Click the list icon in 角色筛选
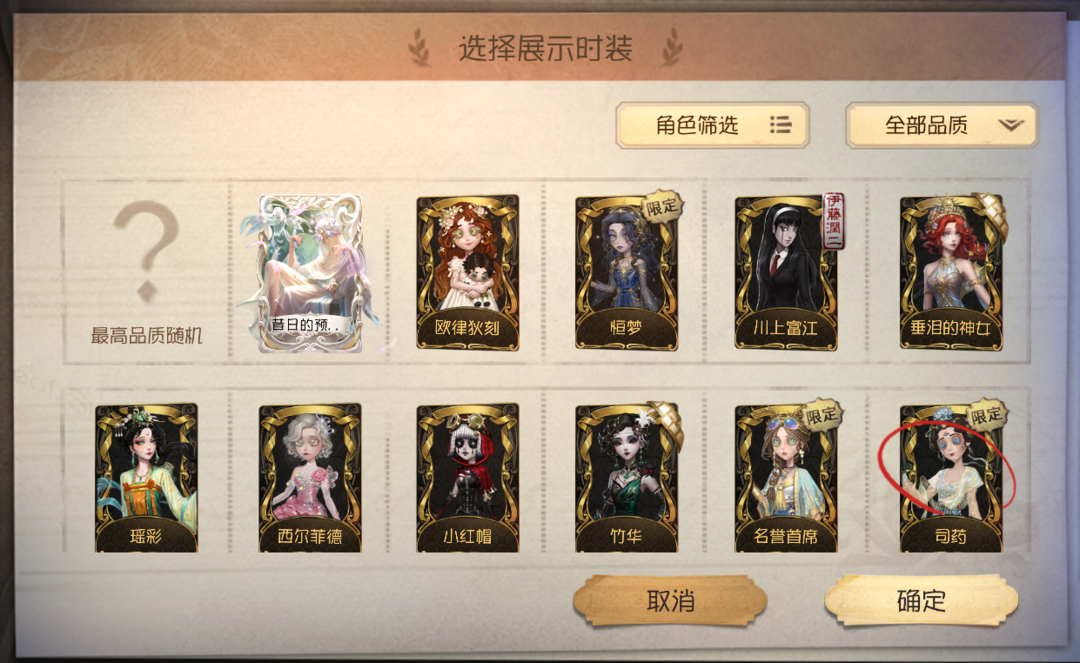 [780, 125]
